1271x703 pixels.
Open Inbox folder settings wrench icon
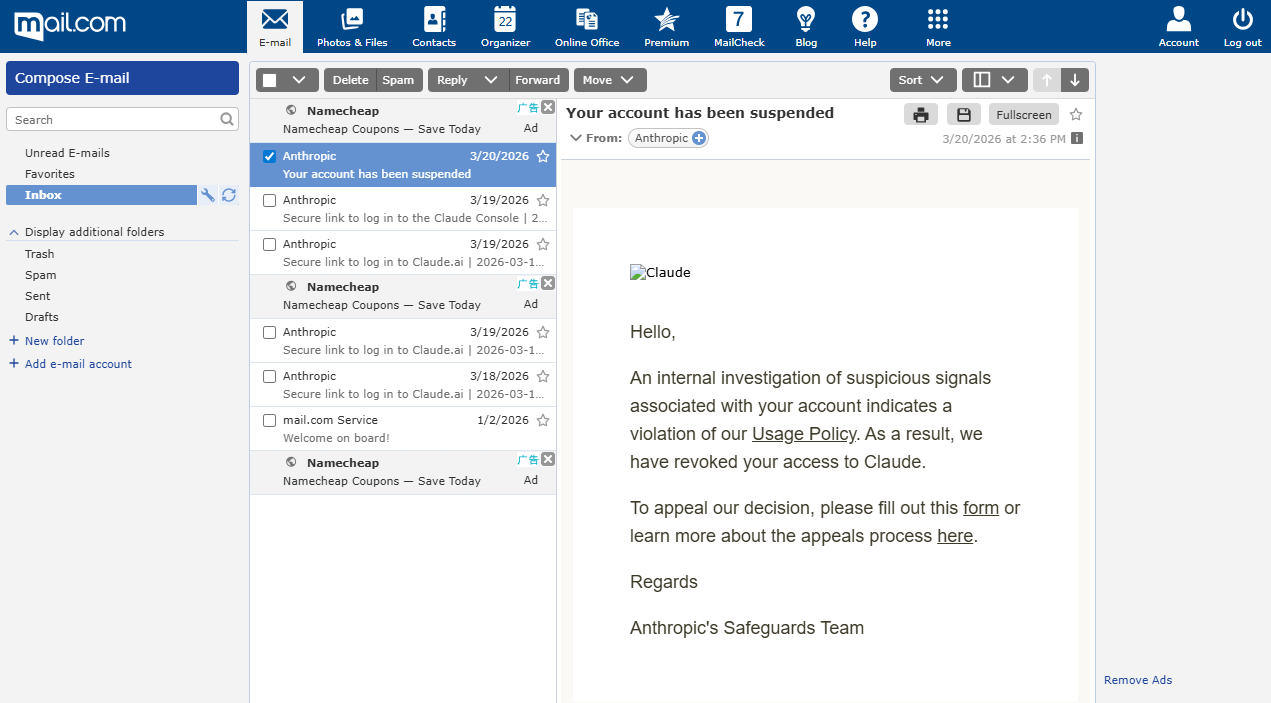[x=208, y=195]
